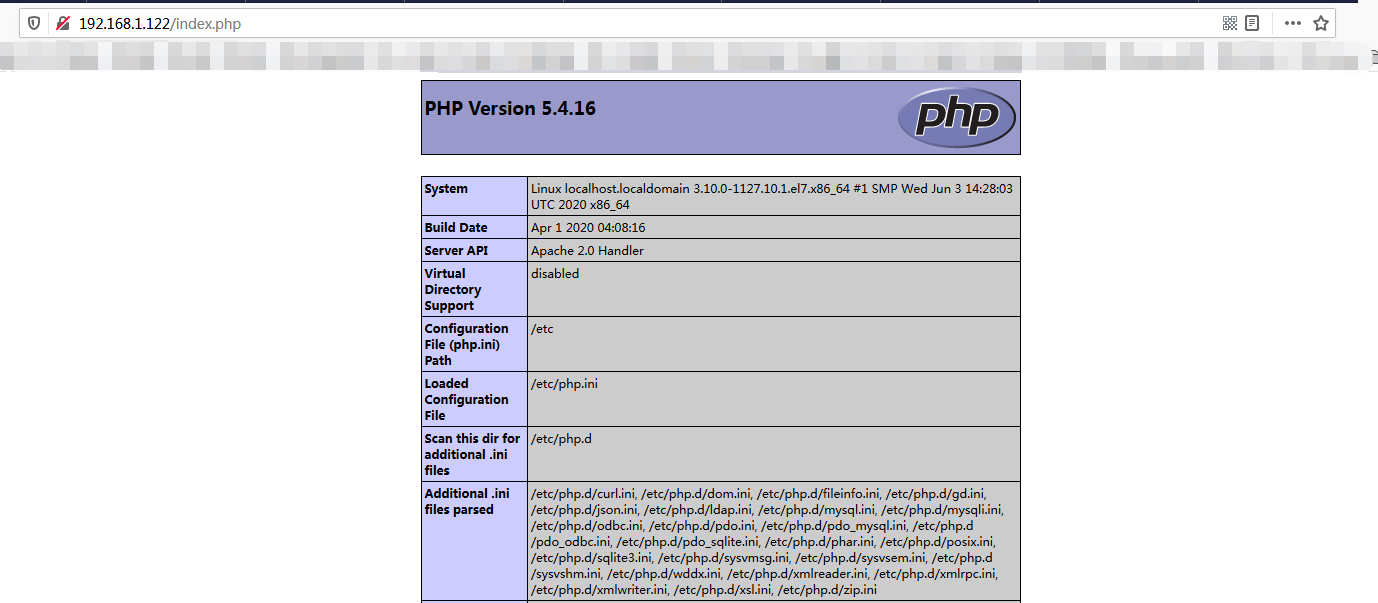
Task: Open the page actions three-dot menu
Action: 1293,23
